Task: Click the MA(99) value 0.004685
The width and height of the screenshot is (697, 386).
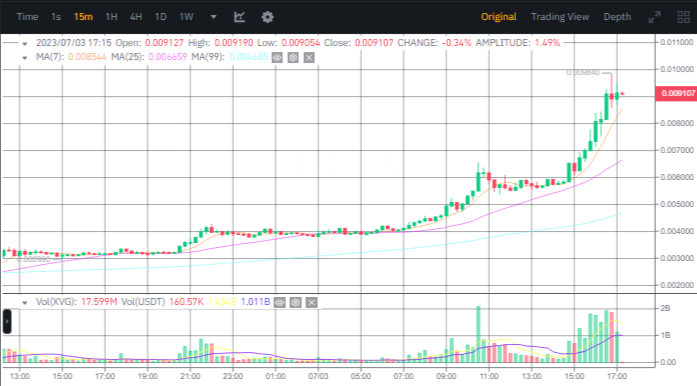Action: (x=248, y=57)
